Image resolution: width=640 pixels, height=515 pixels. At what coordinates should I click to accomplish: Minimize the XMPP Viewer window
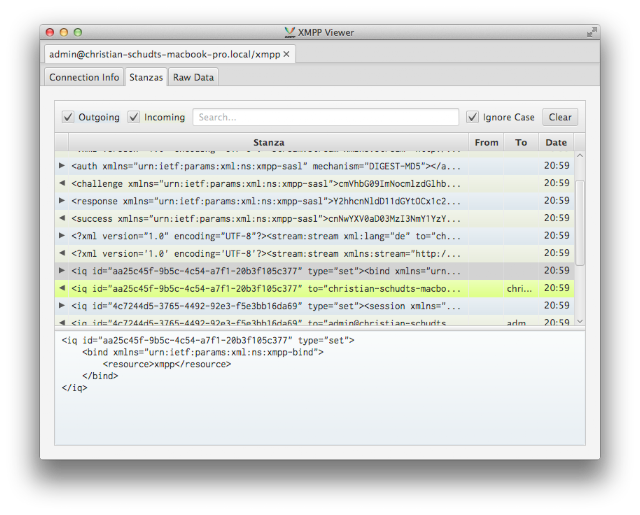point(64,32)
